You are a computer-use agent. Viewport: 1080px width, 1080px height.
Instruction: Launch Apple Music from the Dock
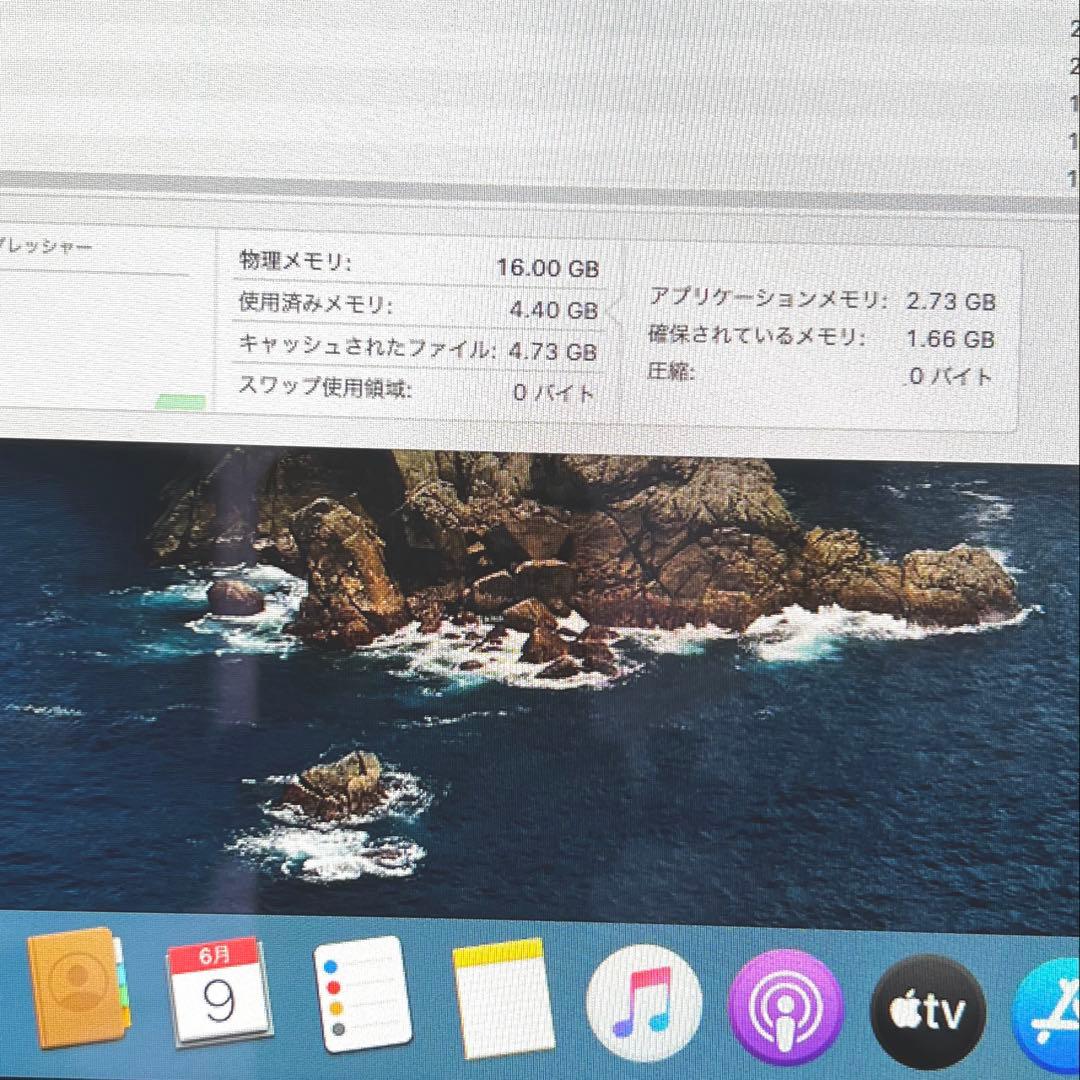[645, 1005]
